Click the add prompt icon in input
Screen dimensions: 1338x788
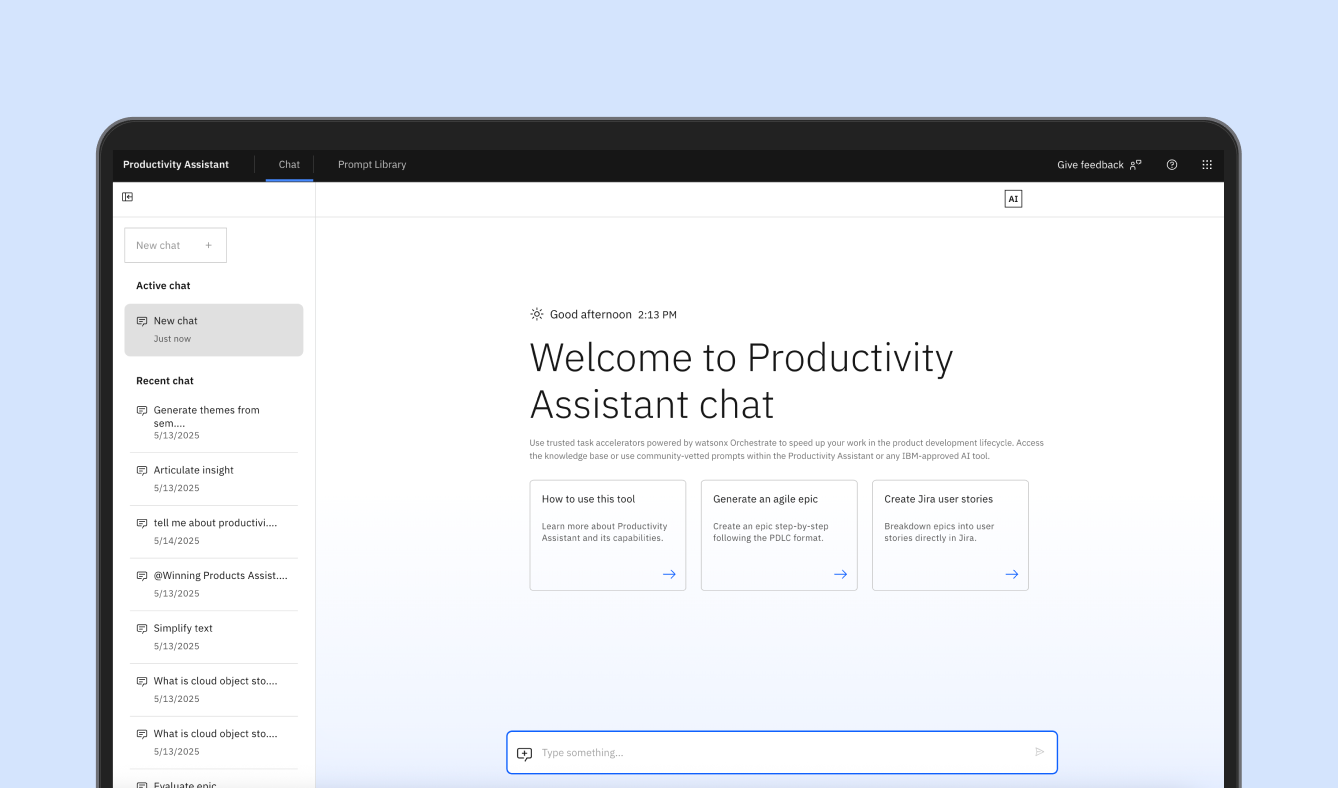click(524, 753)
